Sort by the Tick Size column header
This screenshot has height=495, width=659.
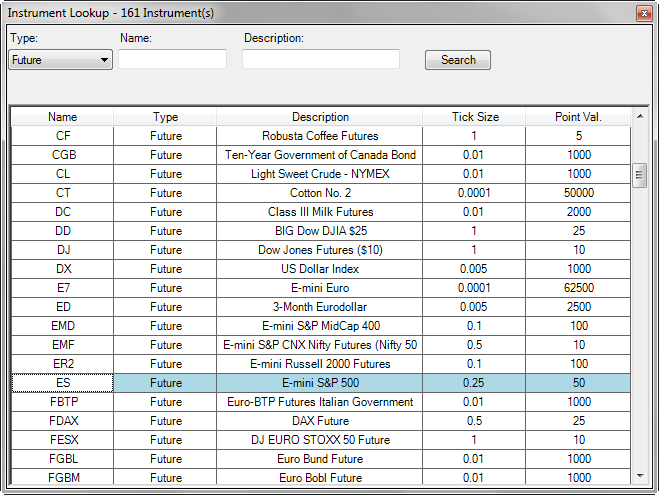(474, 117)
